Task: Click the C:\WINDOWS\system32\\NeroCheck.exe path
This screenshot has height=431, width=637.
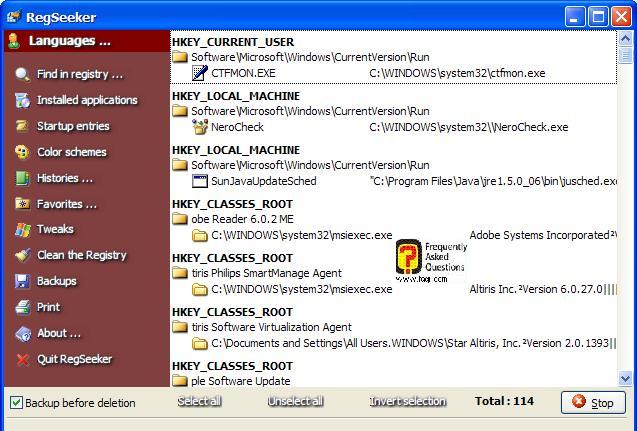Action: click(469, 127)
